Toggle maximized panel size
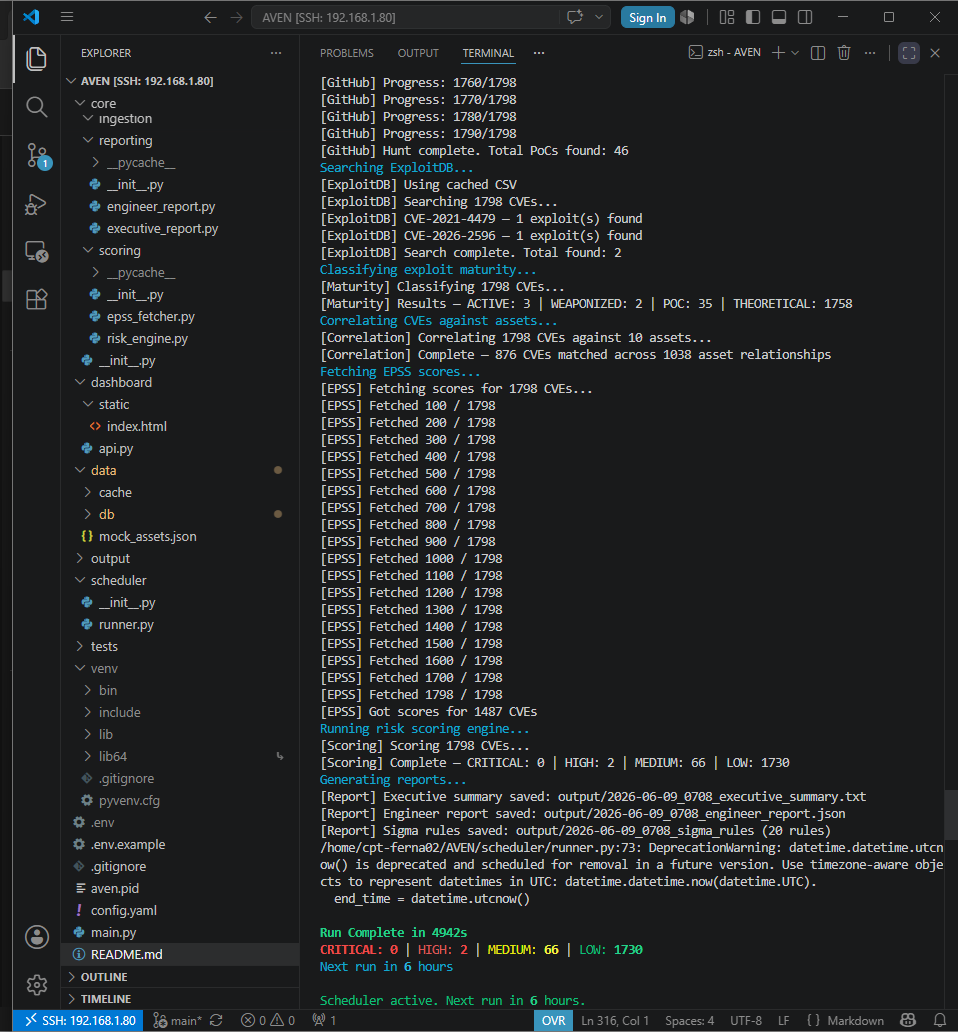The width and height of the screenshot is (958, 1032). tap(909, 53)
